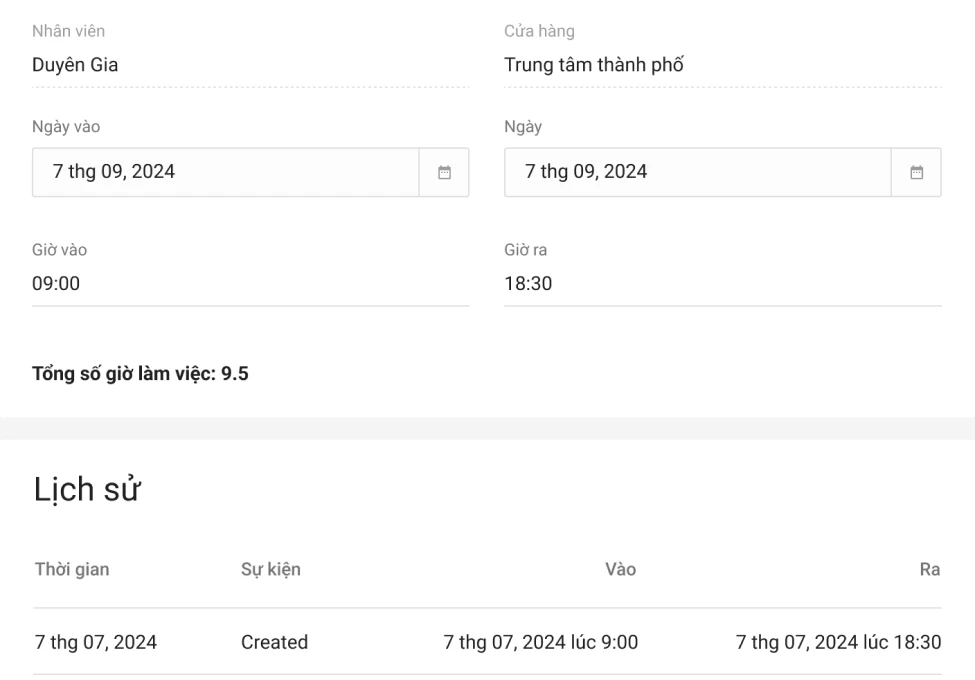The height and width of the screenshot is (680, 975).
Task: Click the Giờ vào time 09:00
Action: (56, 284)
